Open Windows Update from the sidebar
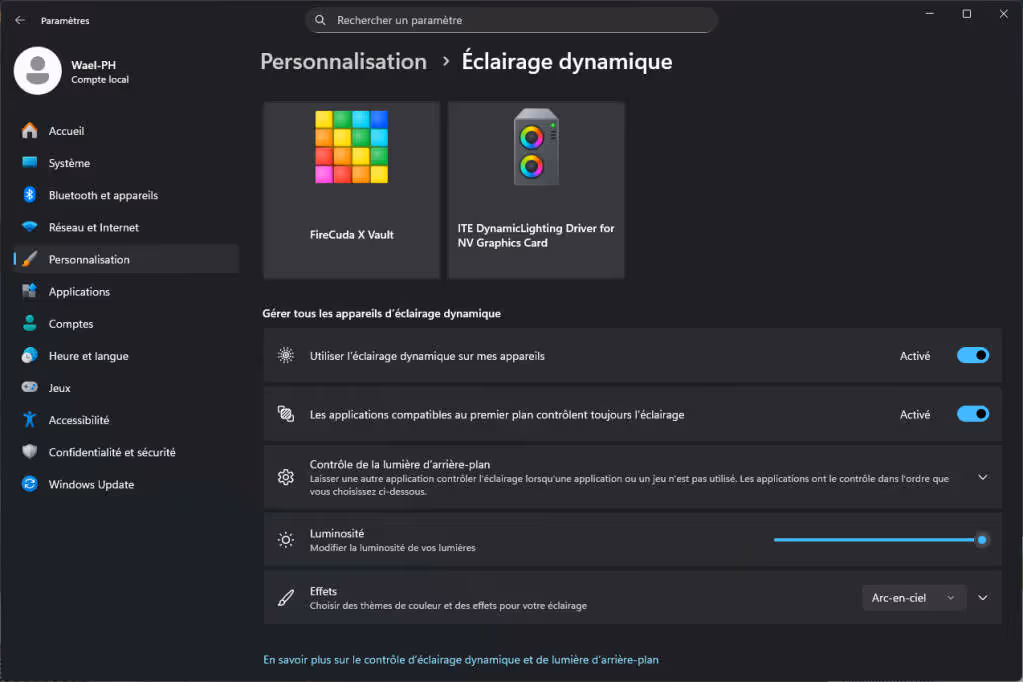The height and width of the screenshot is (682, 1023). click(x=93, y=484)
